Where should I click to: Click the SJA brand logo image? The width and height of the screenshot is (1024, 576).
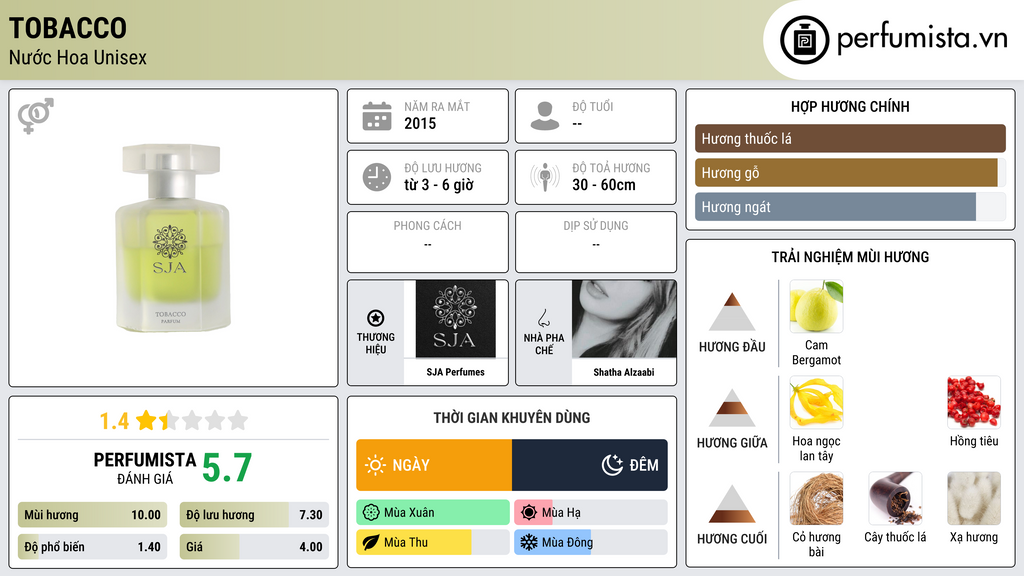point(455,319)
